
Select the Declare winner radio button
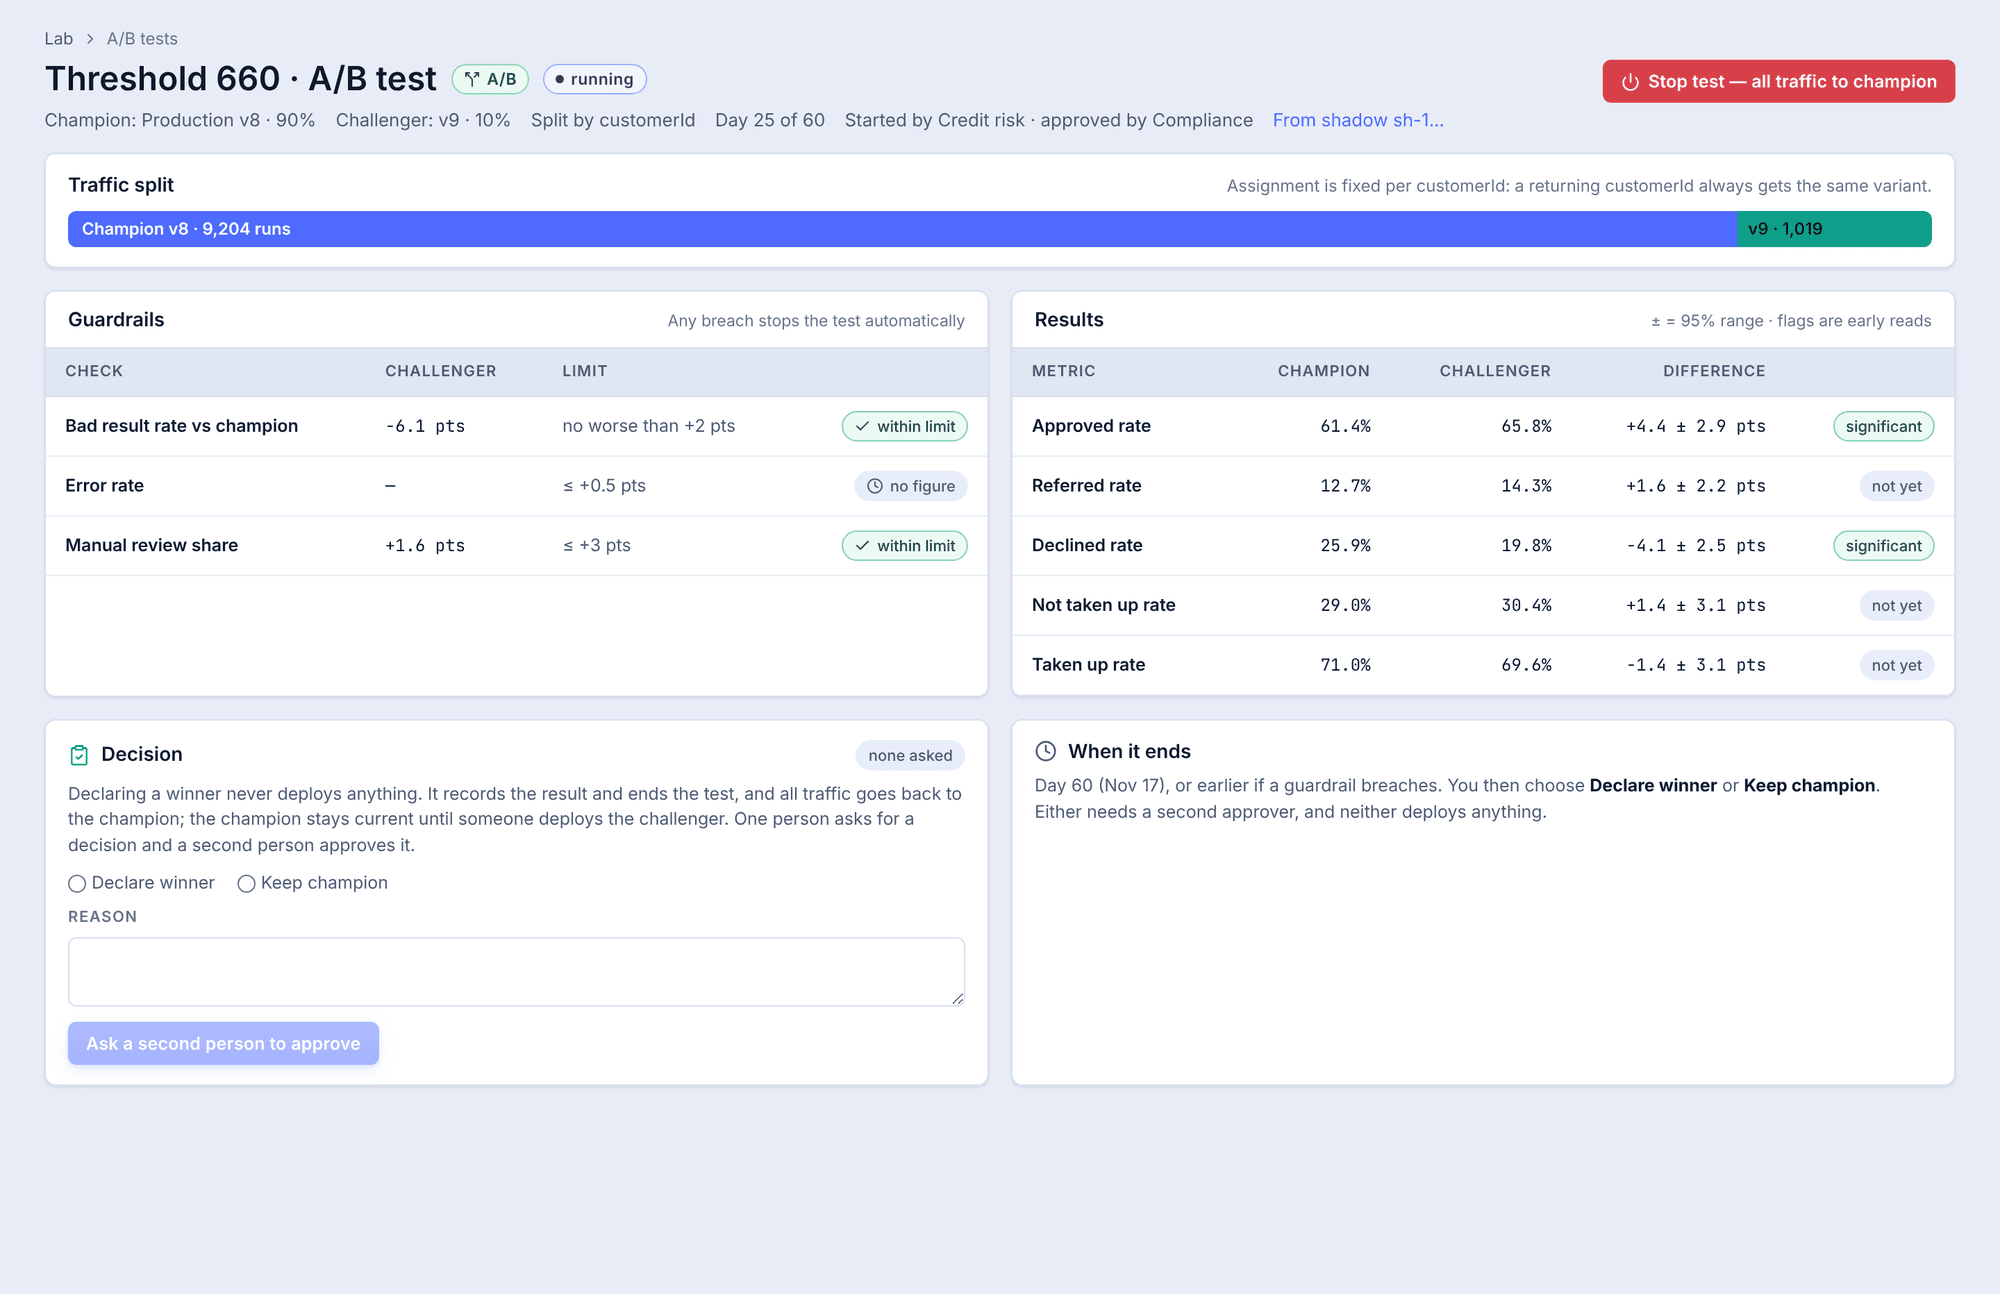(77, 883)
